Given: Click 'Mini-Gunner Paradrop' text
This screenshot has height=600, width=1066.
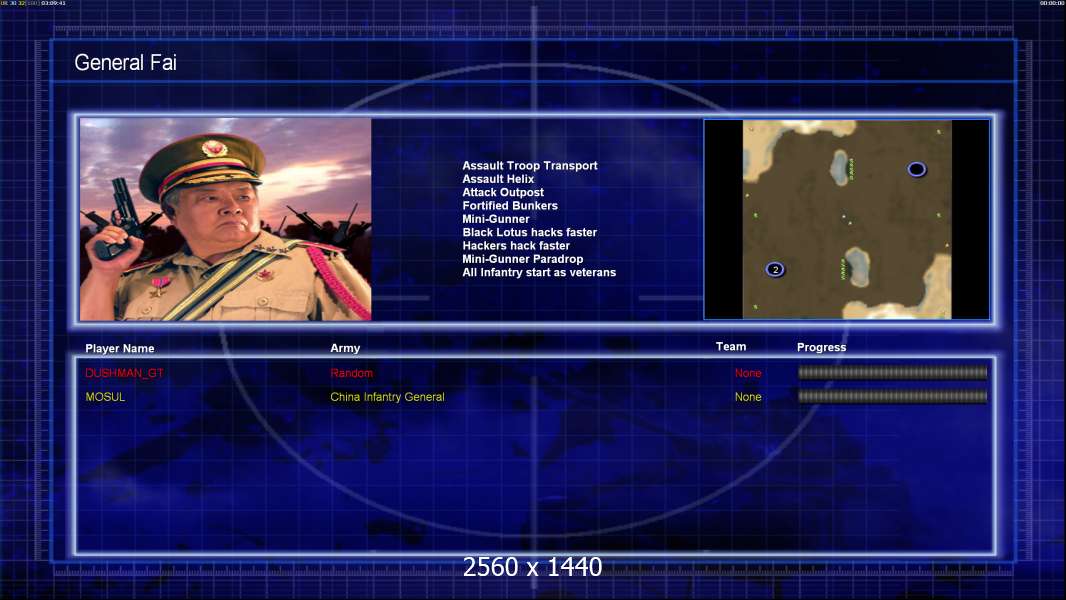Looking at the screenshot, I should tap(522, 259).
